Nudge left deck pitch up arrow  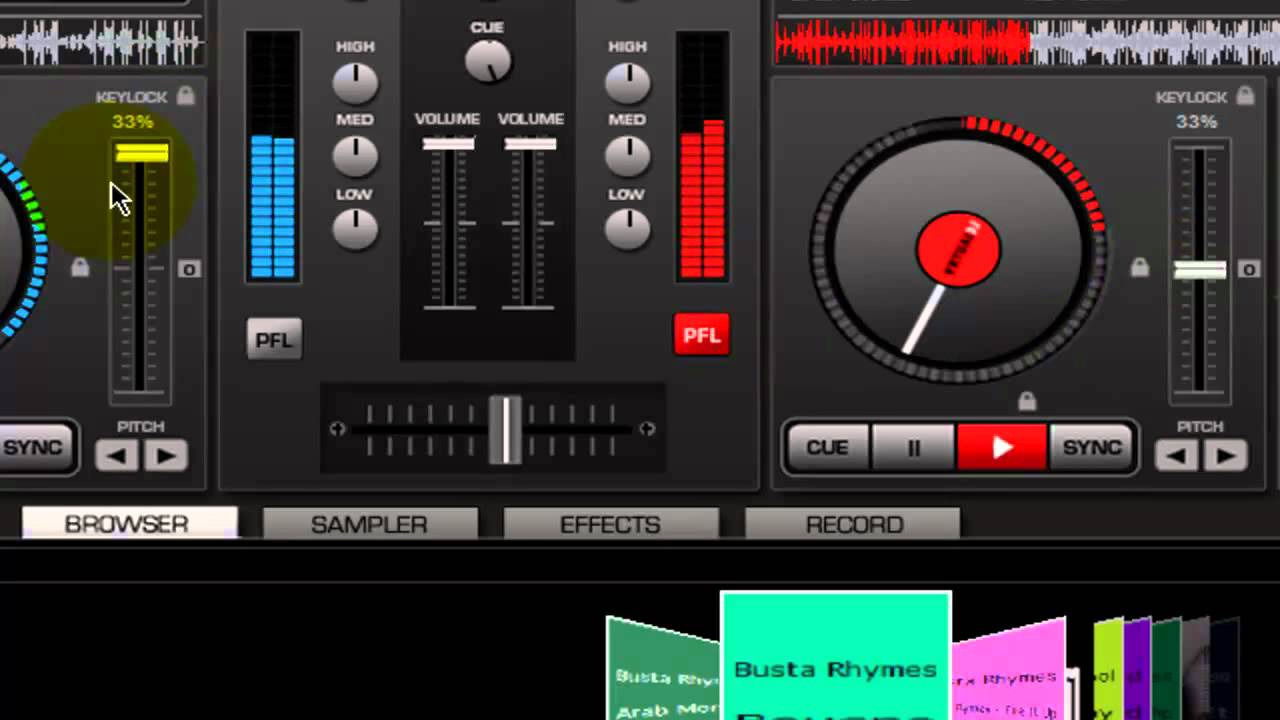pyautogui.click(x=165, y=456)
